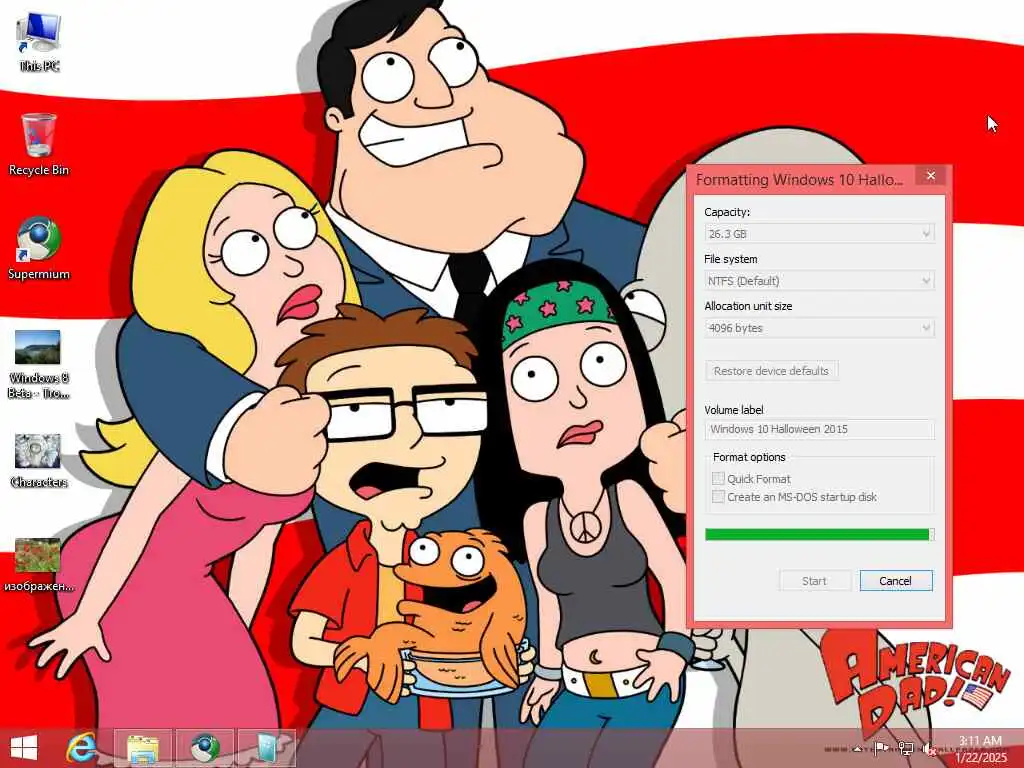Switch to Supermium in the taskbar

(x=204, y=748)
